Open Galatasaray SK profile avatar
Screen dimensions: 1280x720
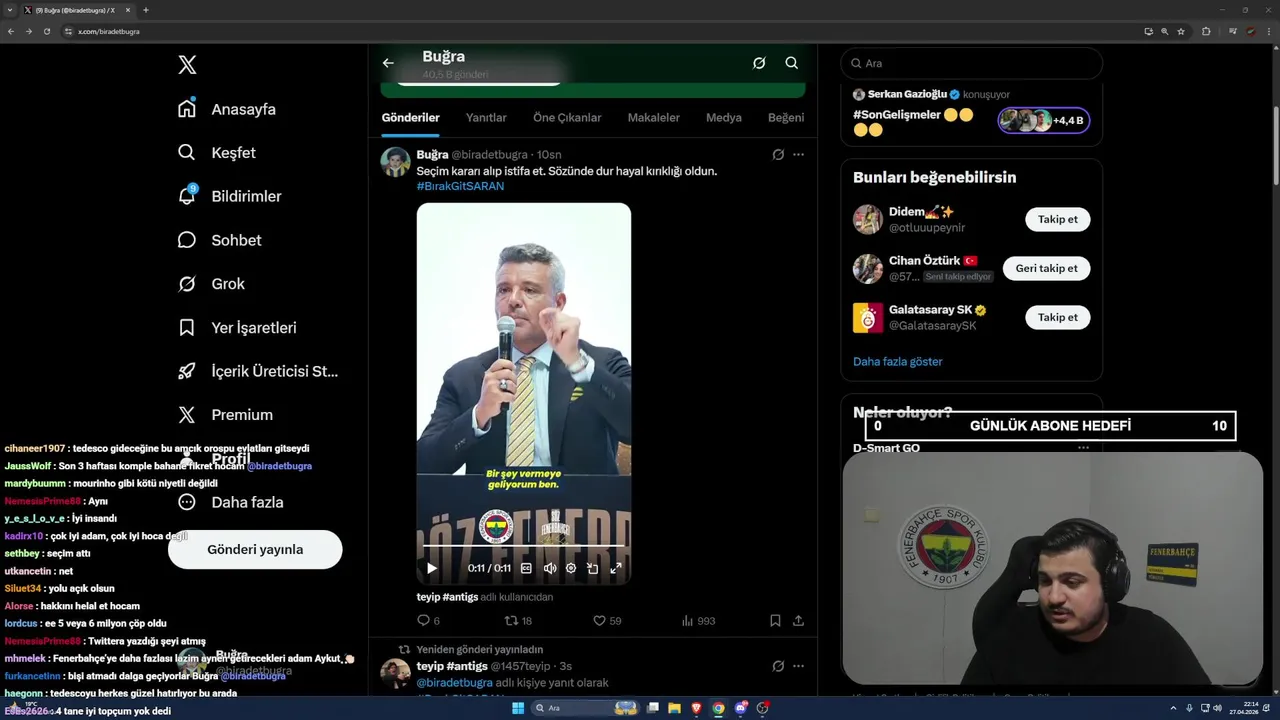click(x=868, y=318)
